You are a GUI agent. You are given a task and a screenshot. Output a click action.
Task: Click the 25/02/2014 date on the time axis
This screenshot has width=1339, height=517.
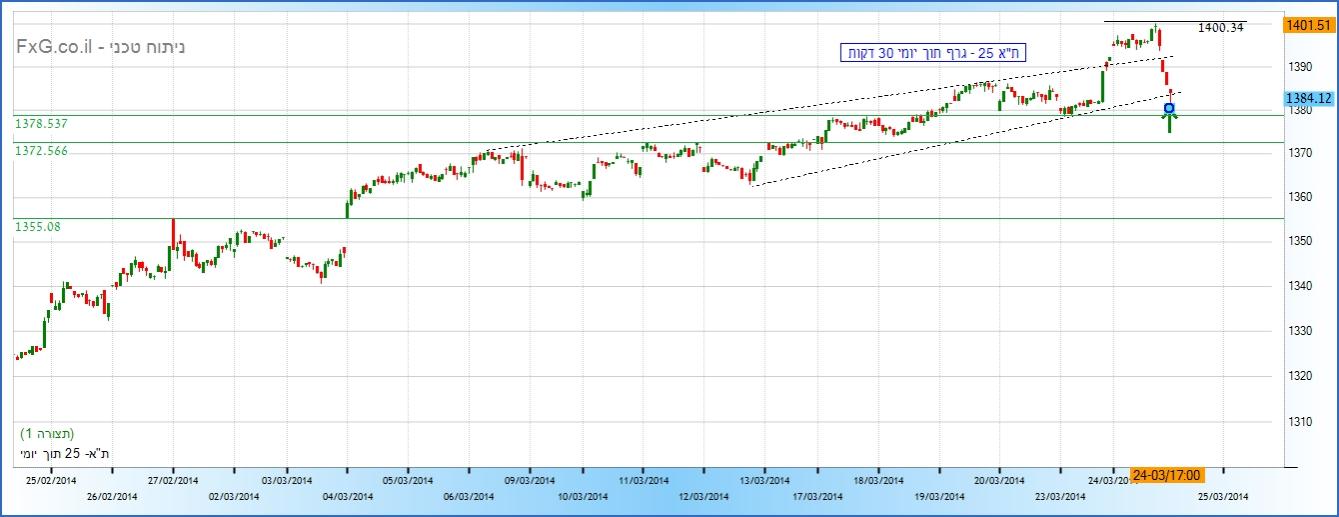coord(51,480)
